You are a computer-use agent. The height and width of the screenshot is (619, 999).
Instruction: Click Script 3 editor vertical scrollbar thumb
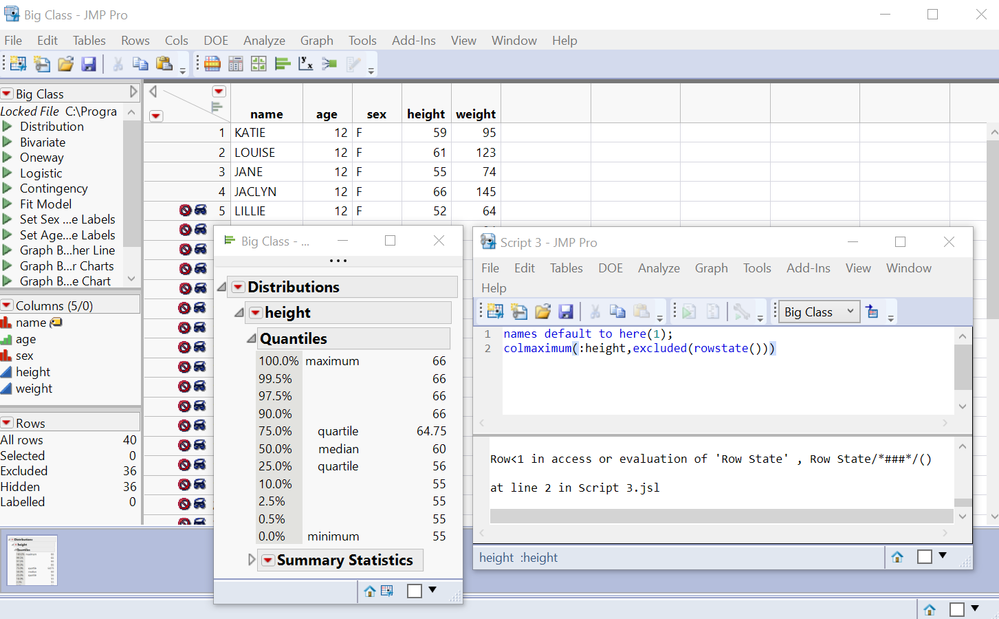coord(963,367)
